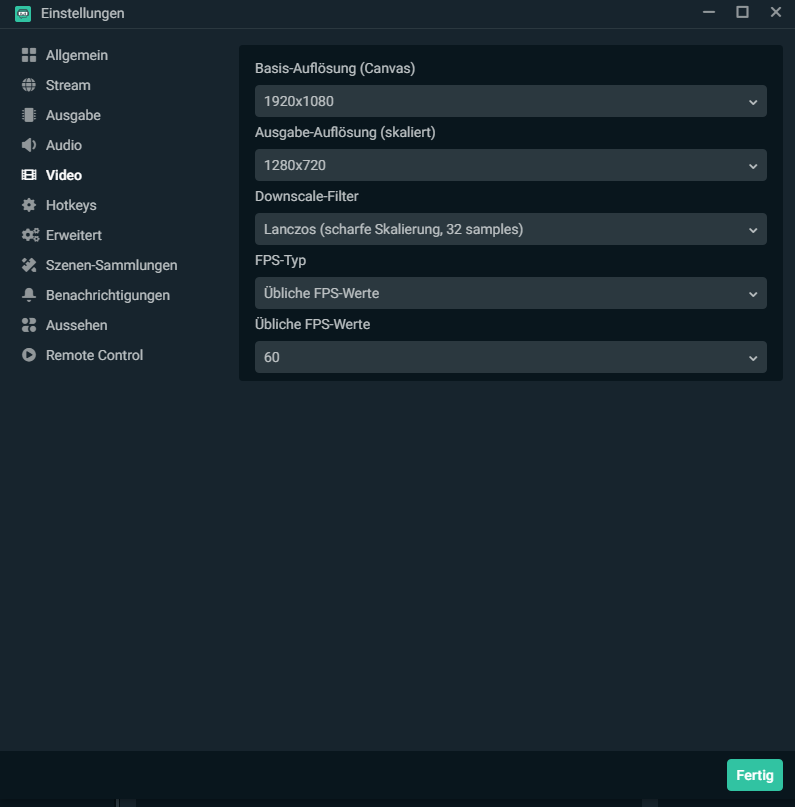The height and width of the screenshot is (807, 795).
Task: Click the Benachrichtigungen bell icon
Action: tap(29, 295)
